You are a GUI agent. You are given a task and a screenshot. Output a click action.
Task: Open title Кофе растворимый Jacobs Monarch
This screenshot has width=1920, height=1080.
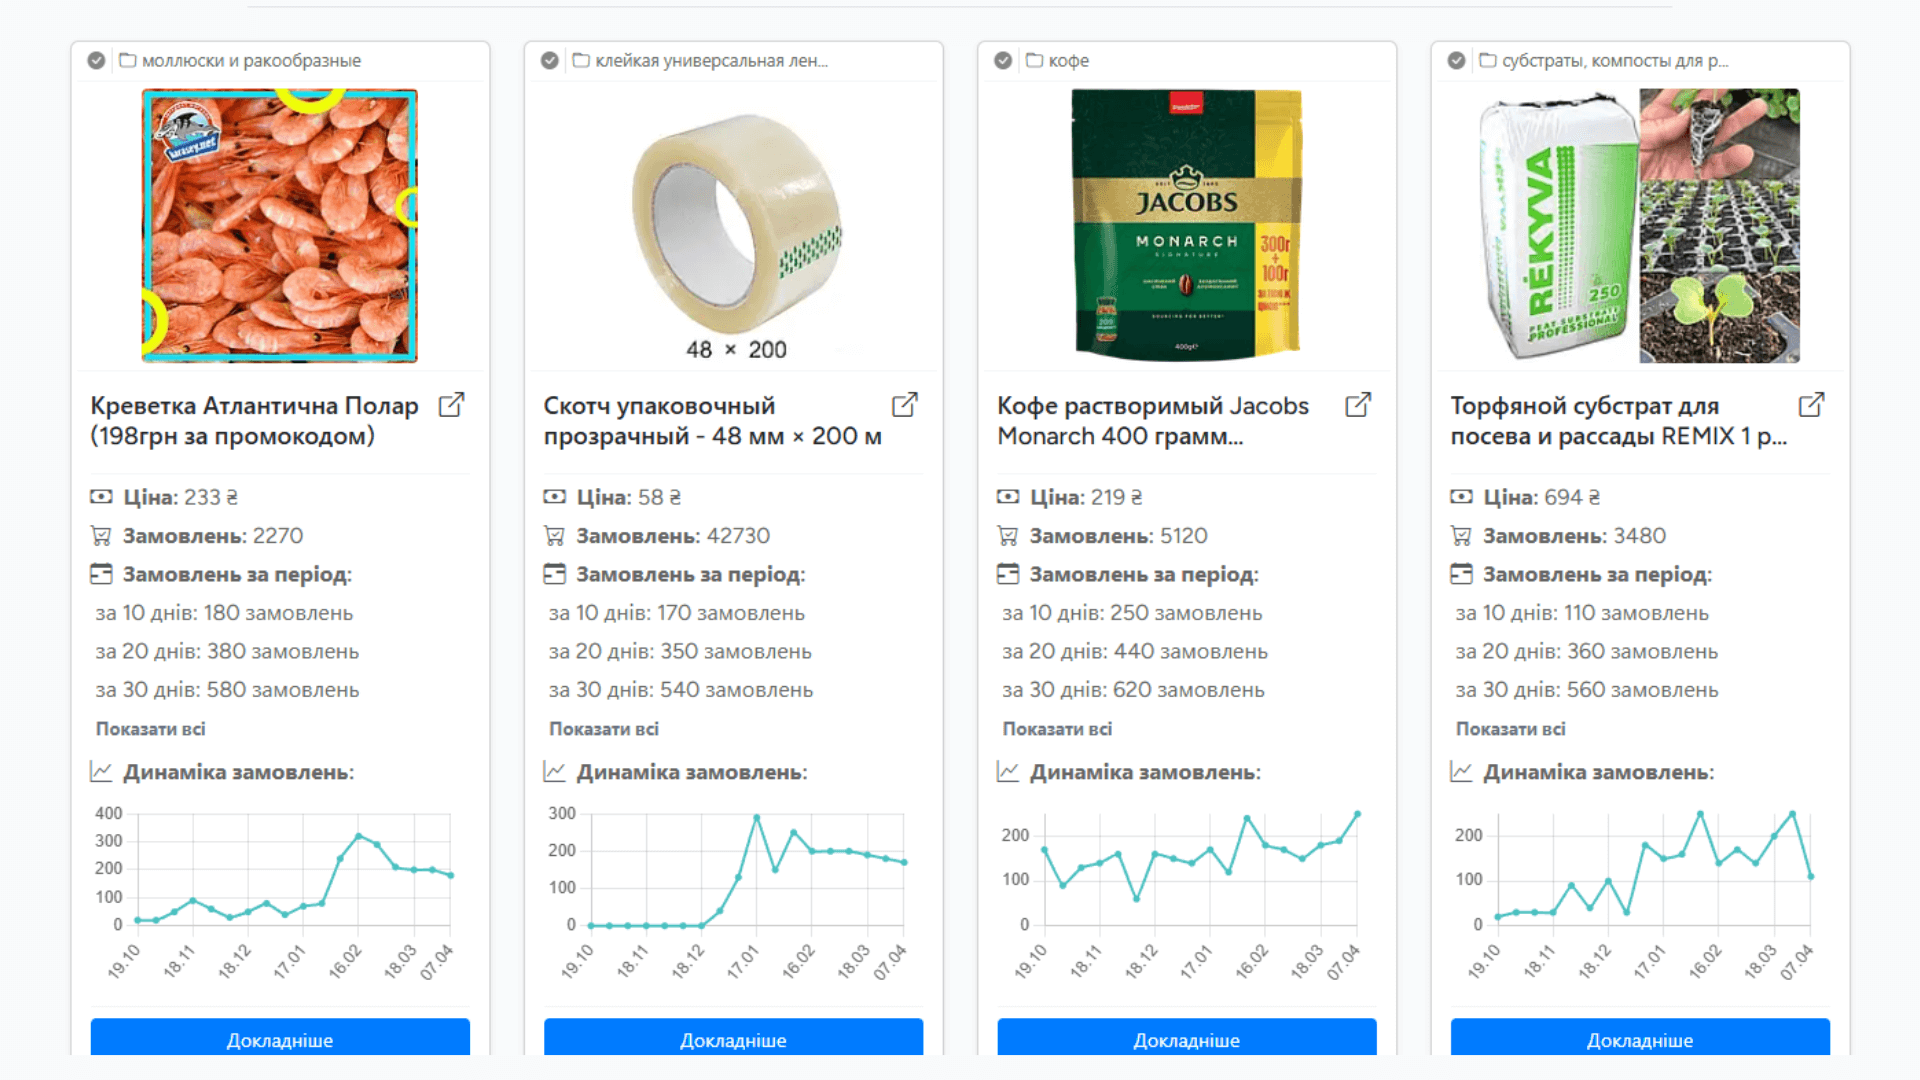point(1152,421)
